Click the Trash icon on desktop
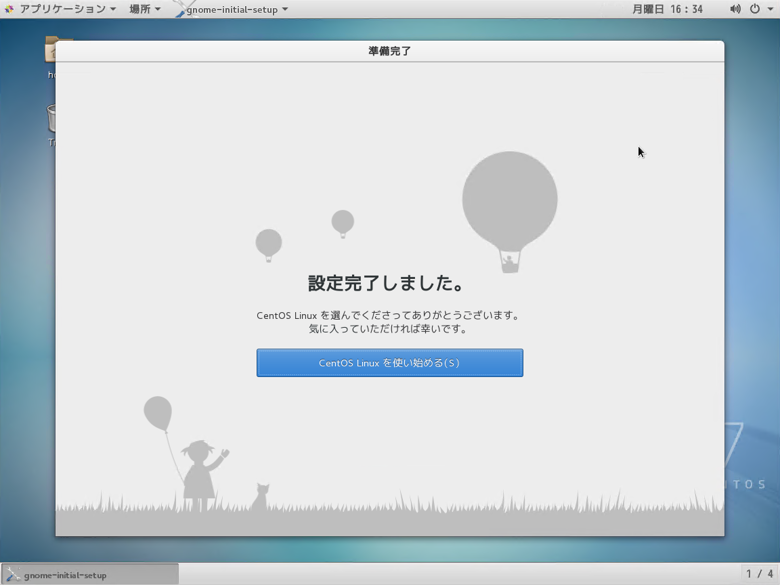The width and height of the screenshot is (780, 585). click(51, 118)
